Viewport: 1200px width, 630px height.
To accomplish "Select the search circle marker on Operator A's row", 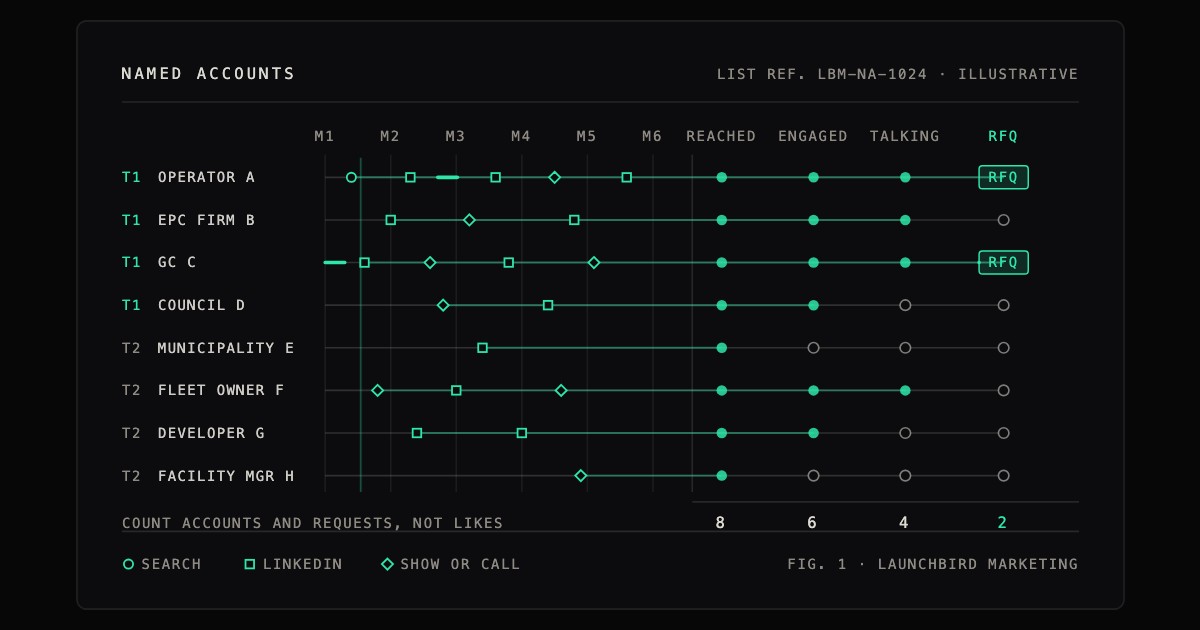I will pos(351,177).
